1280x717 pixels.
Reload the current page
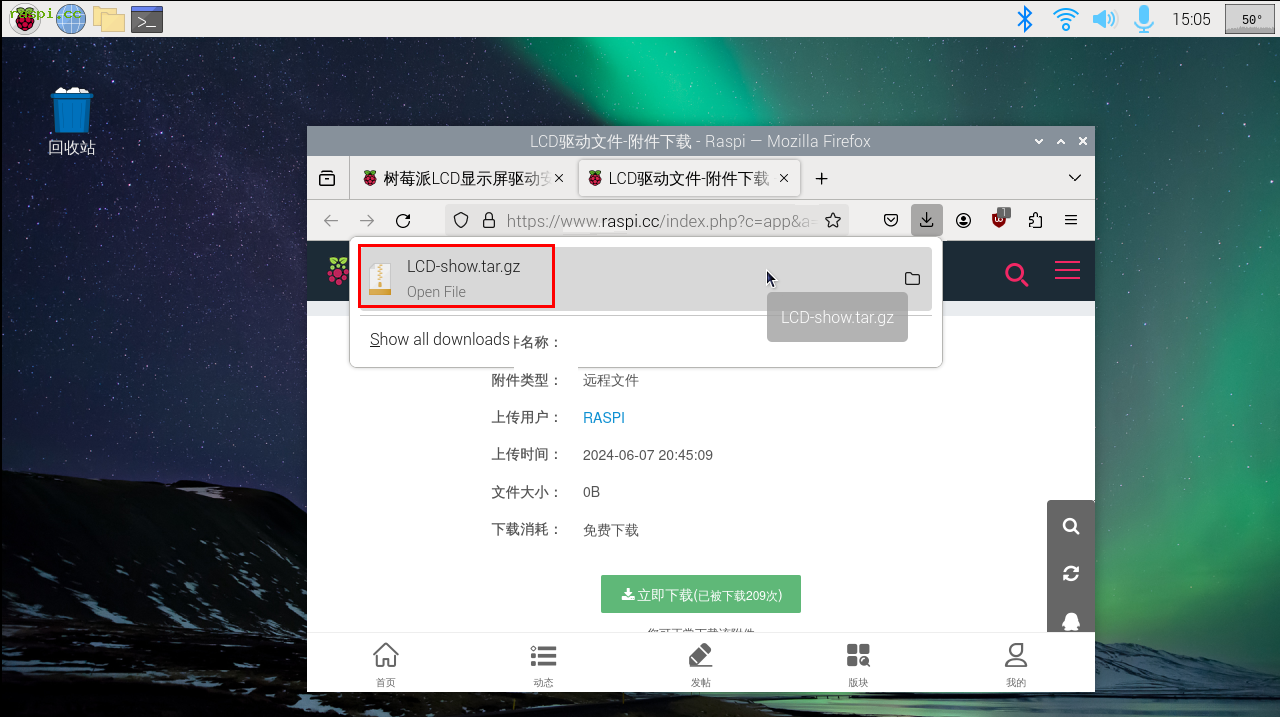[x=403, y=220]
